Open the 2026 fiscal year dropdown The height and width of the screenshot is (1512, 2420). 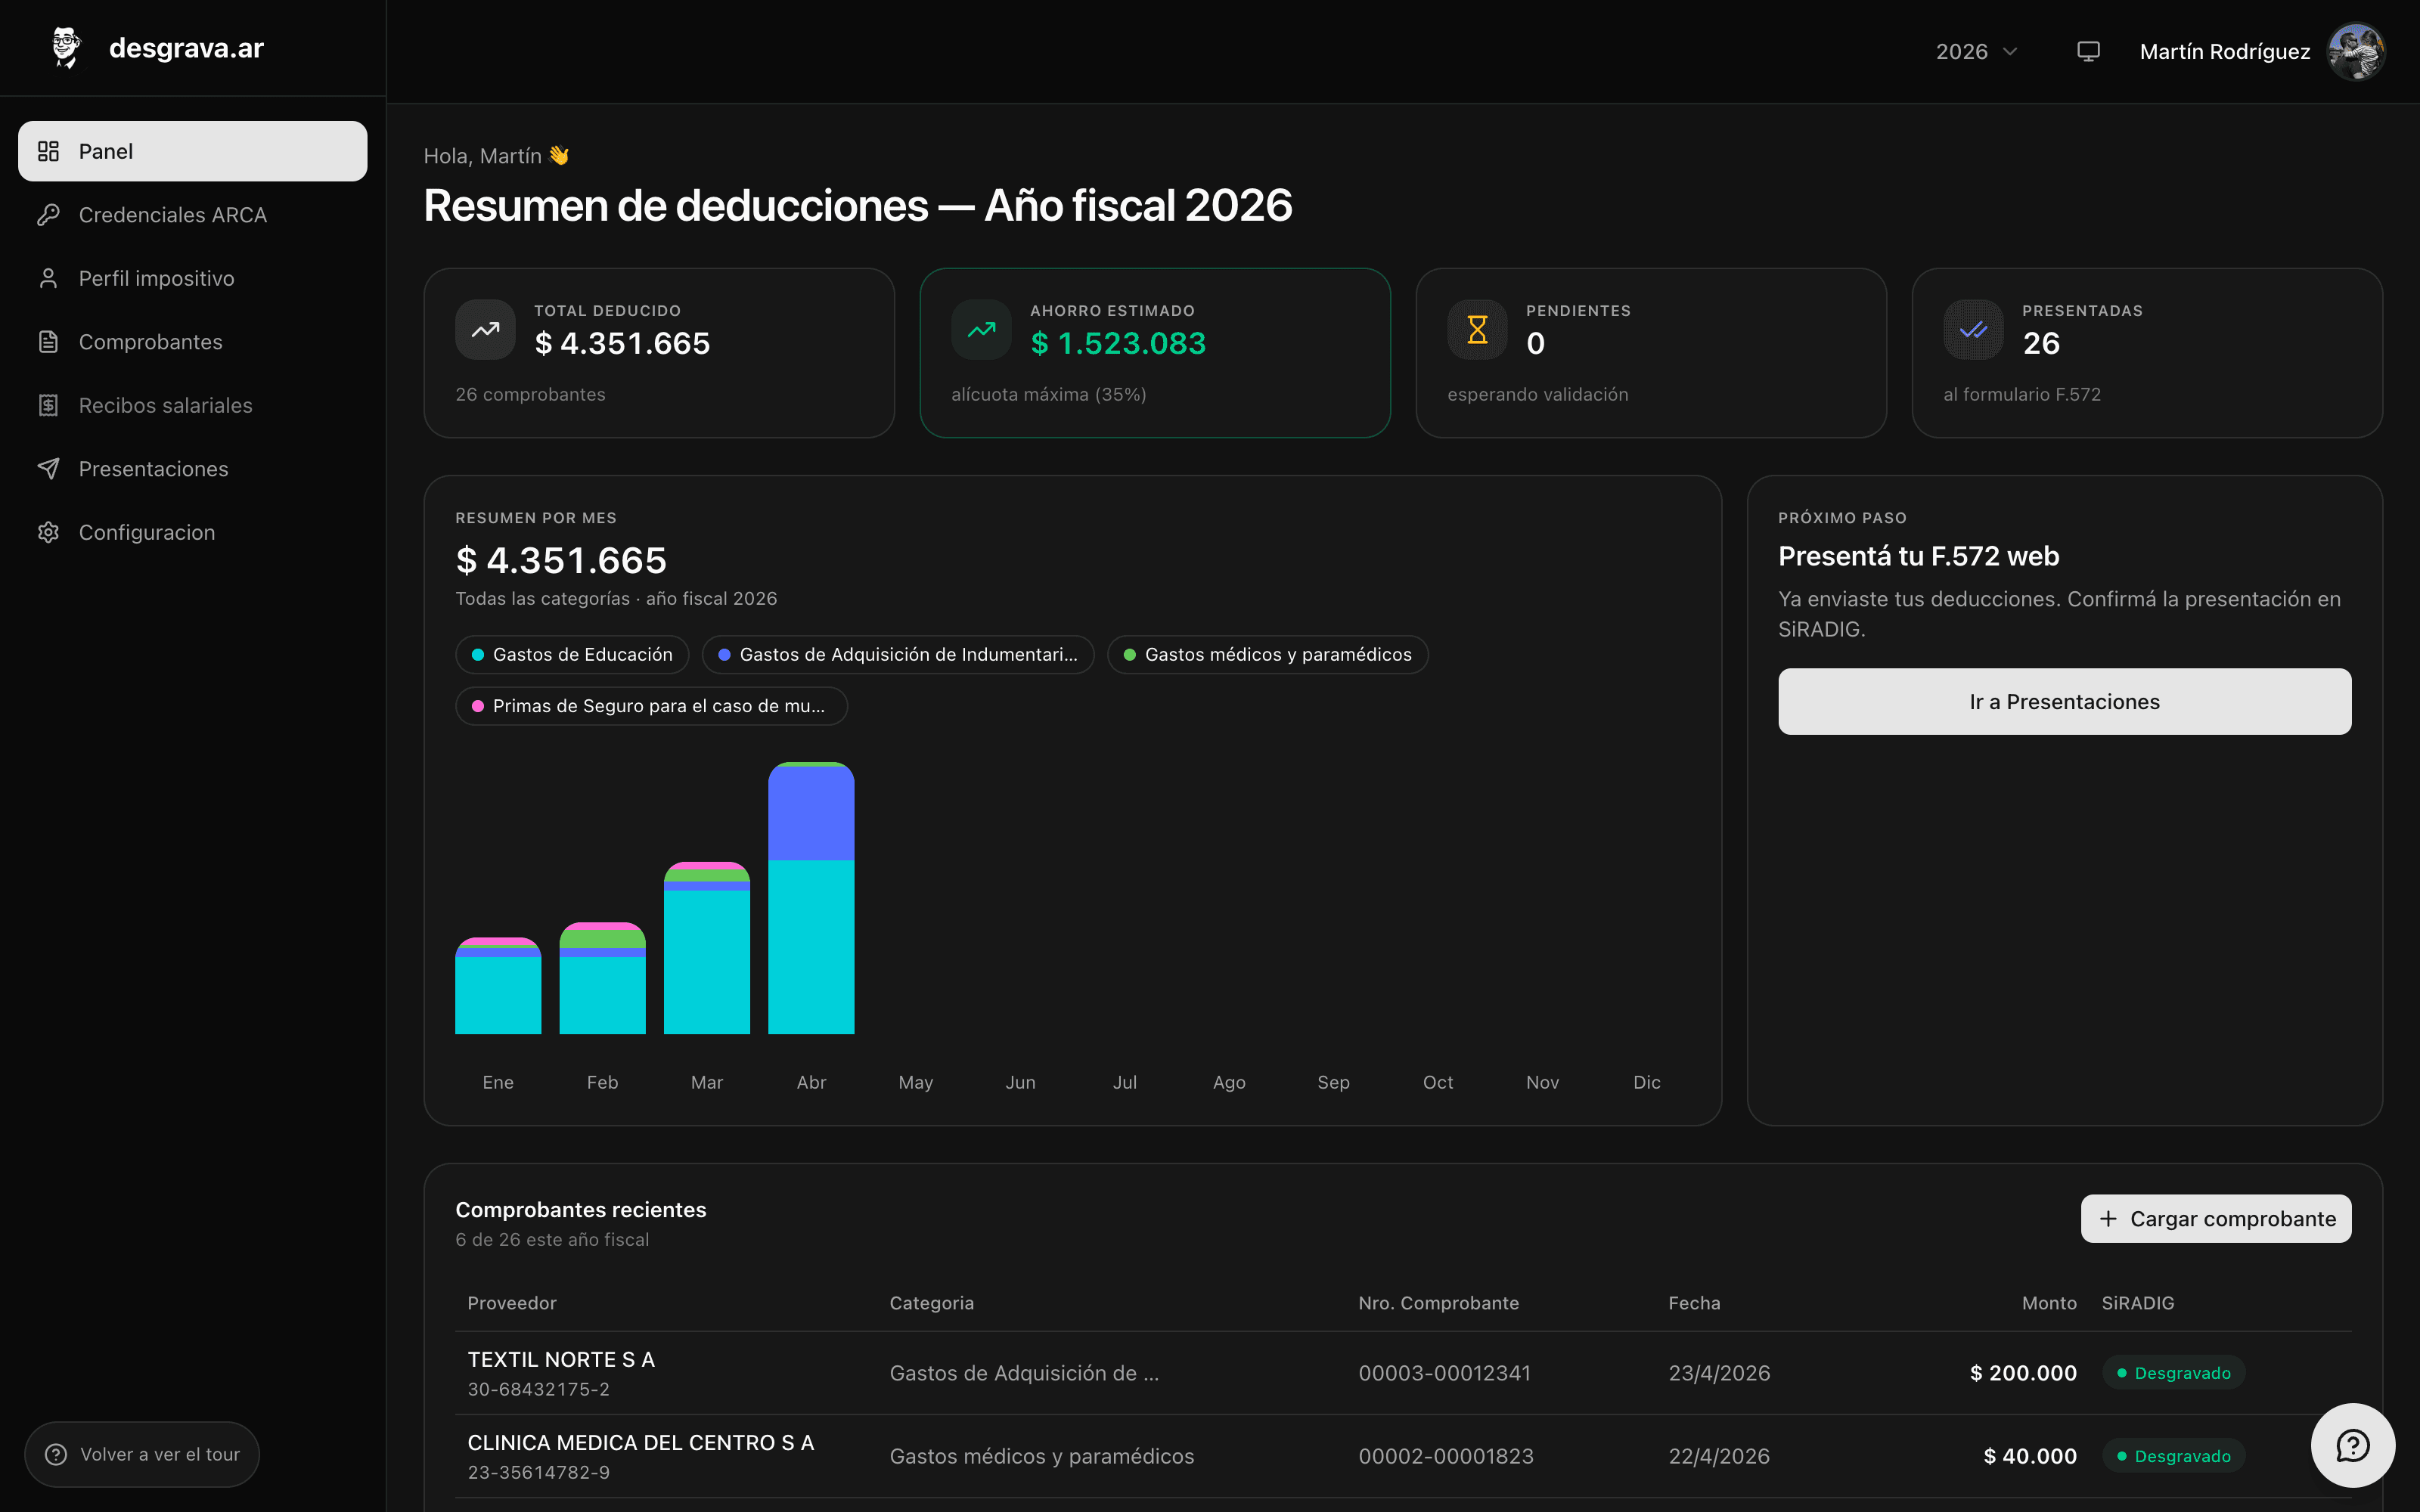click(1977, 51)
